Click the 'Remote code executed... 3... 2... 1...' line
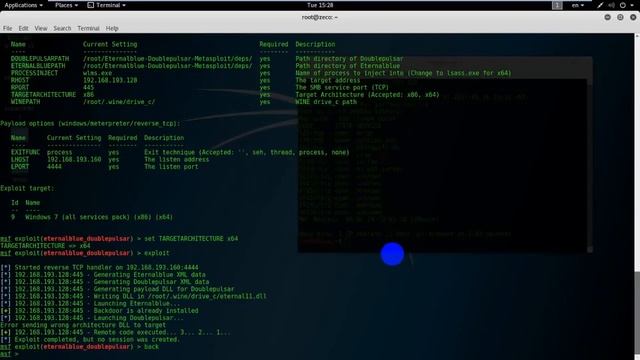This screenshot has width=640, height=360. tap(162, 332)
